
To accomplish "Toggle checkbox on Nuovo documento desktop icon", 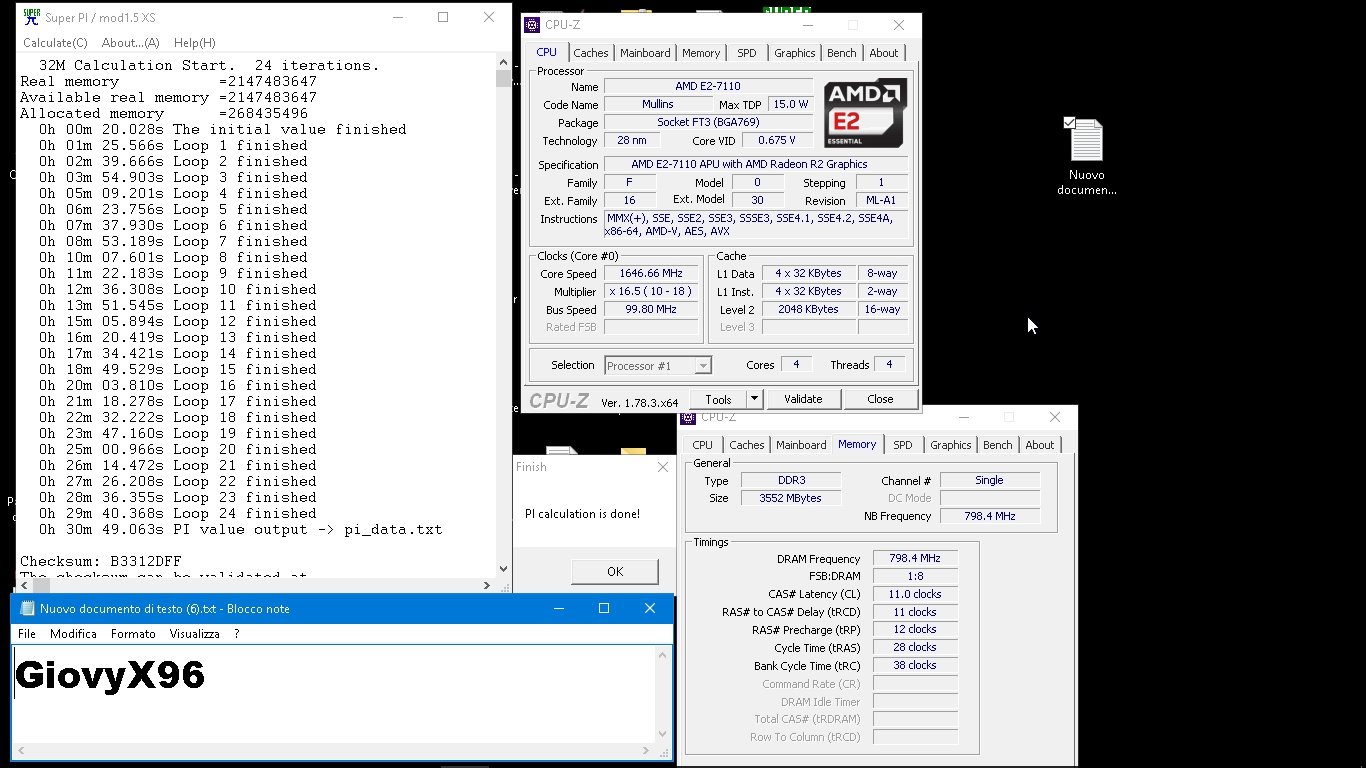I will coord(1069,122).
